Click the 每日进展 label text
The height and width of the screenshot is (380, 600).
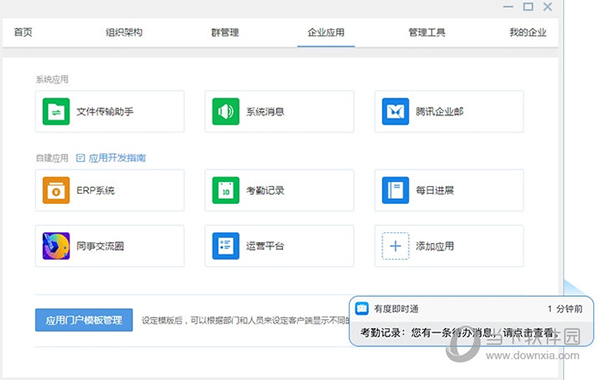click(435, 190)
